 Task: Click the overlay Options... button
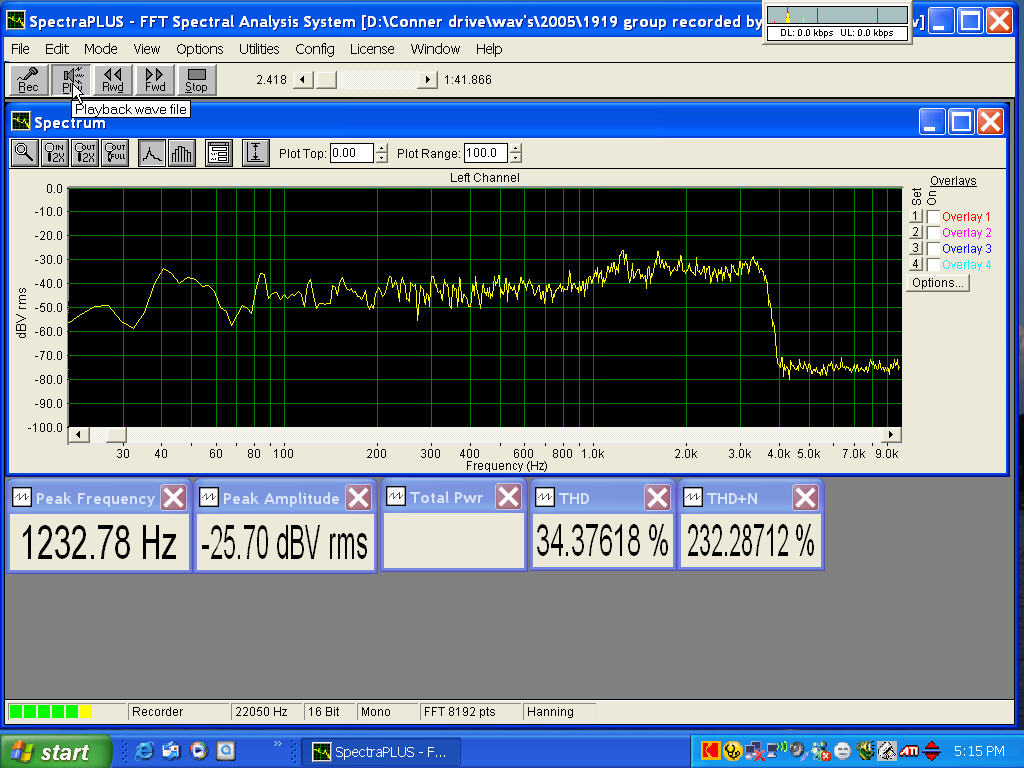[x=938, y=283]
